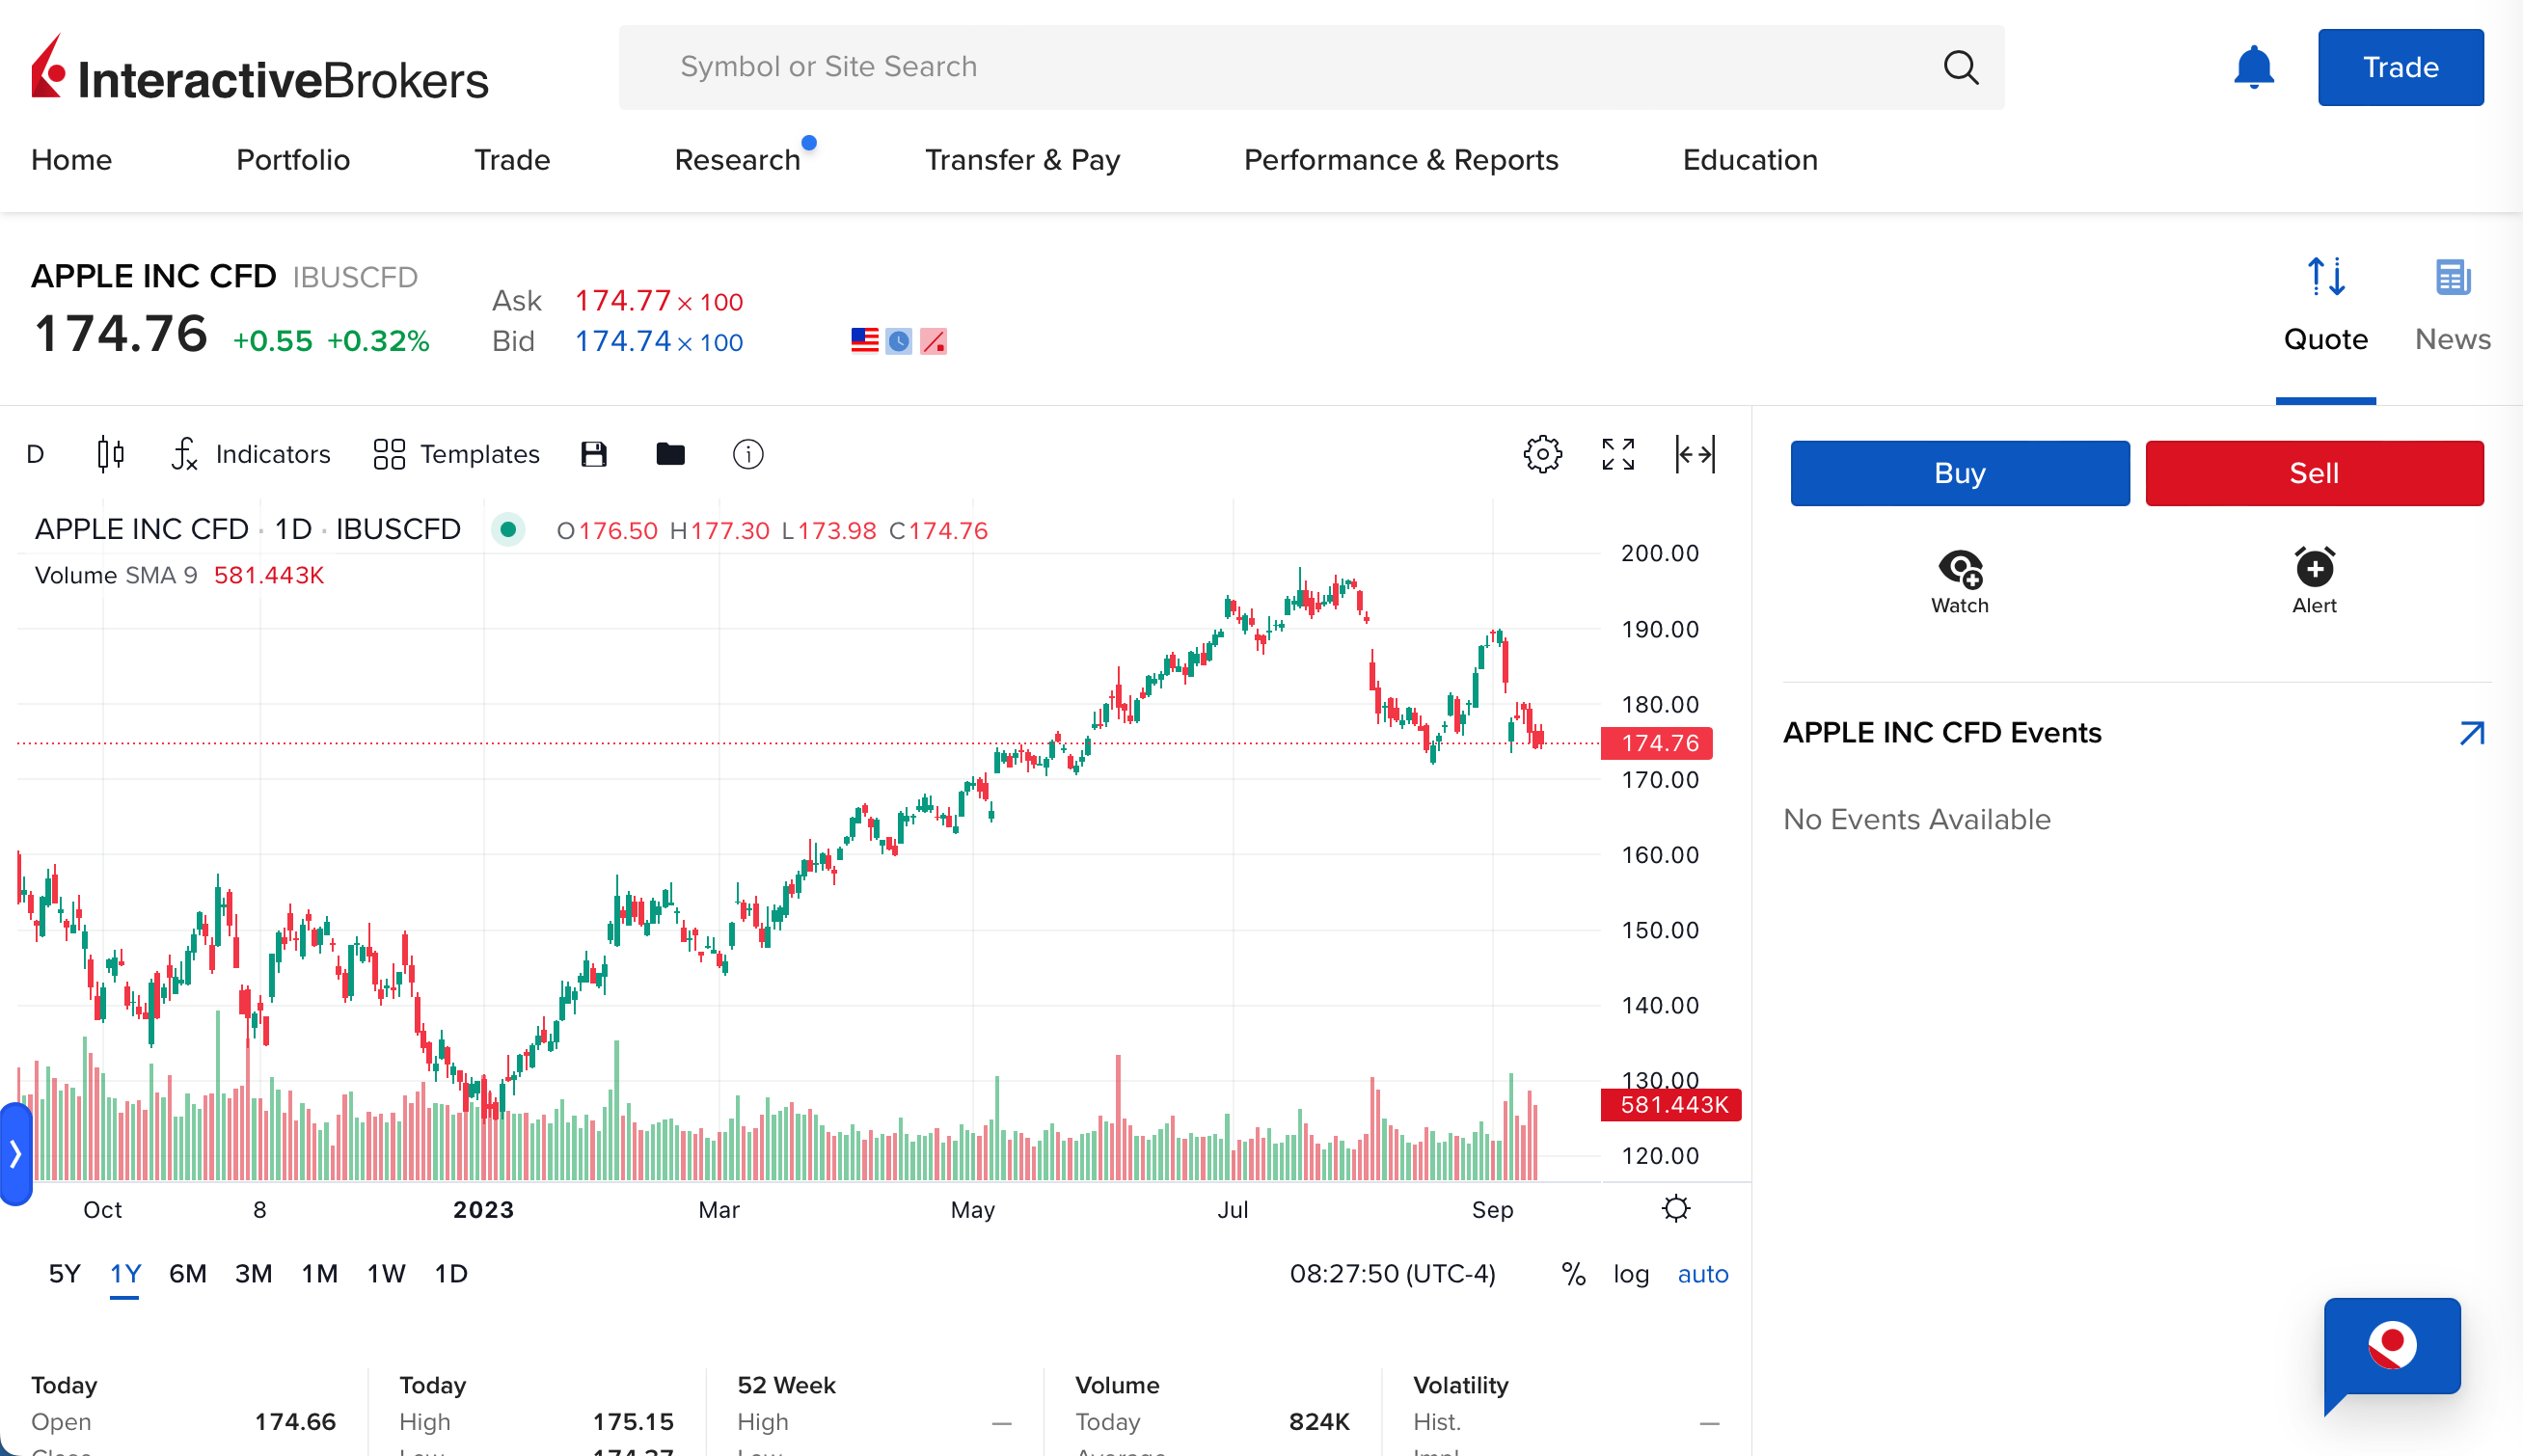Open saved chart folder icon
2523x1456 pixels.
670,454
